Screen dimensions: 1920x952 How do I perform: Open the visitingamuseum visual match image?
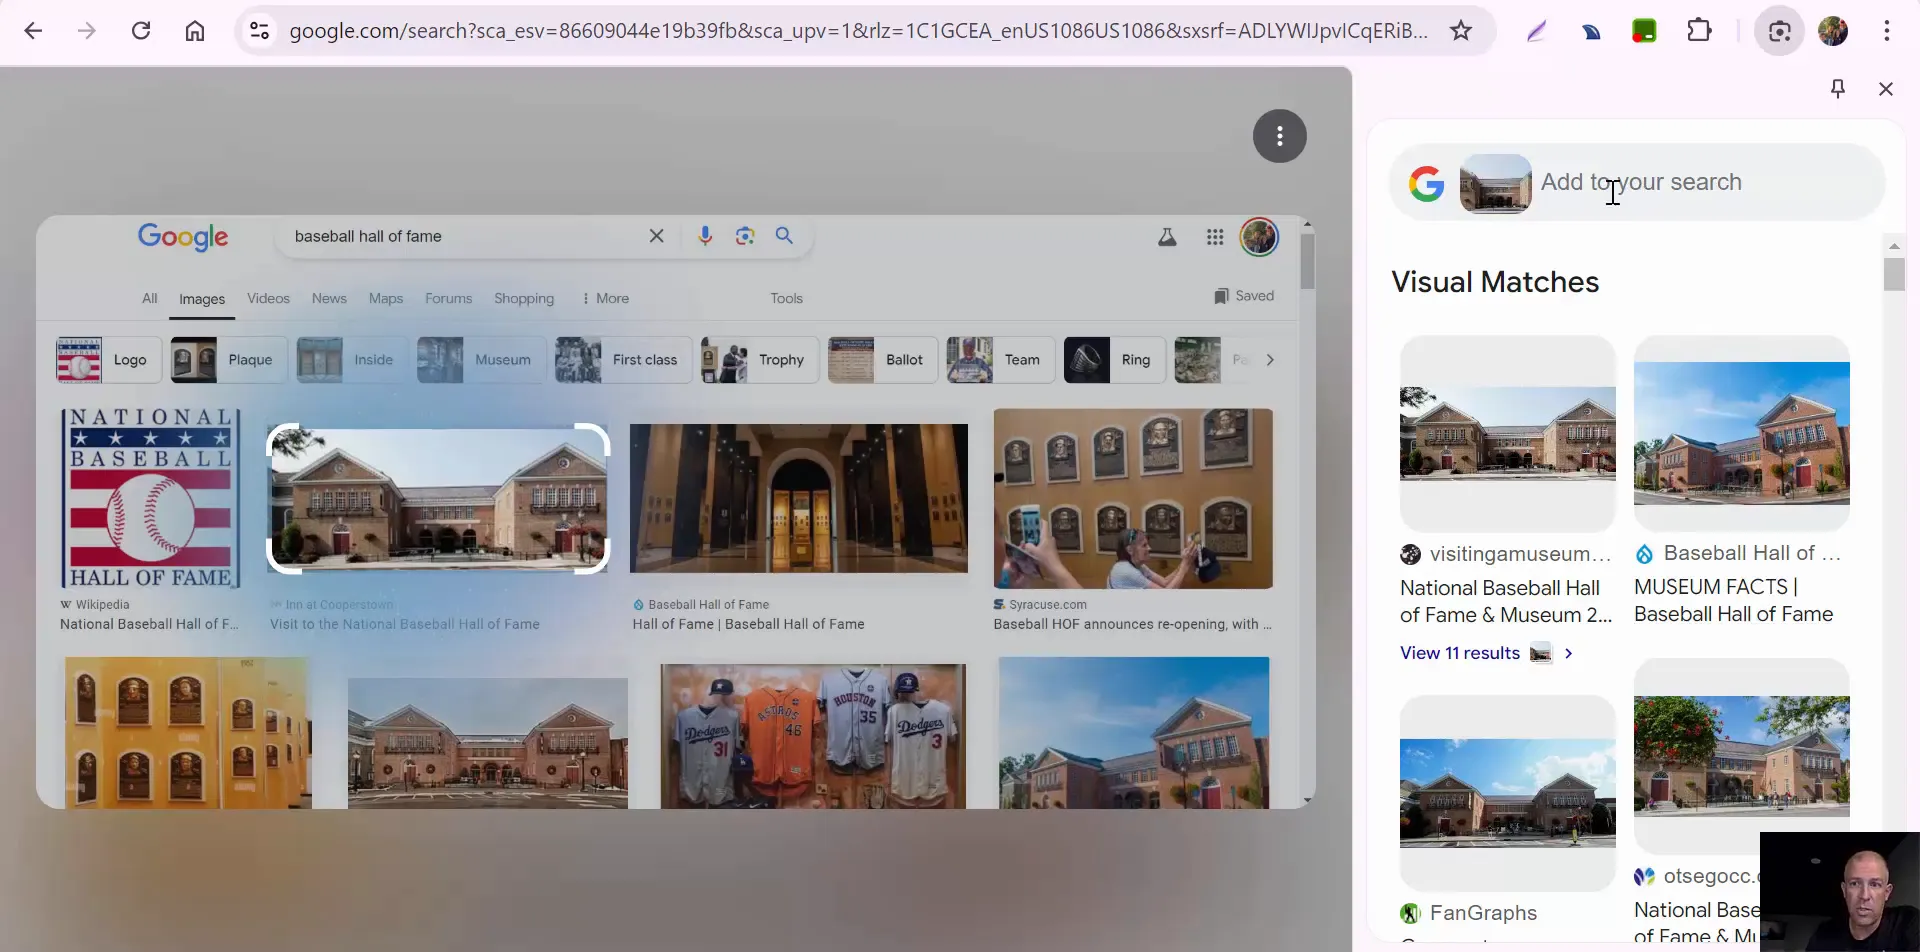[1508, 433]
